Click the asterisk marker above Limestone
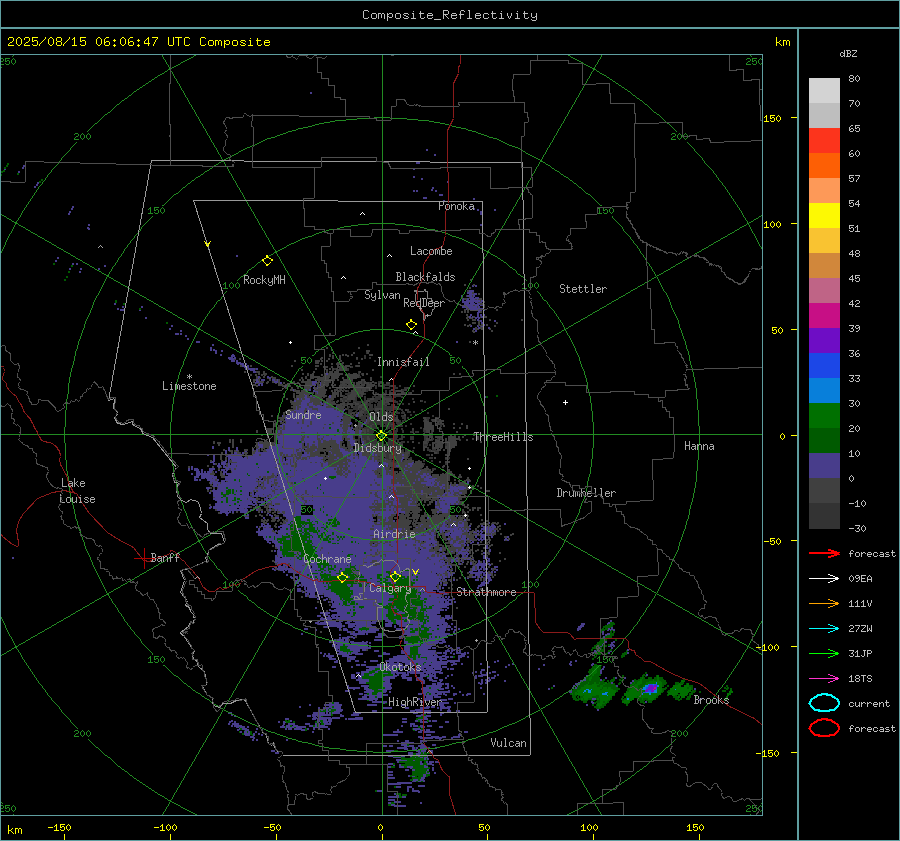 tap(189, 377)
